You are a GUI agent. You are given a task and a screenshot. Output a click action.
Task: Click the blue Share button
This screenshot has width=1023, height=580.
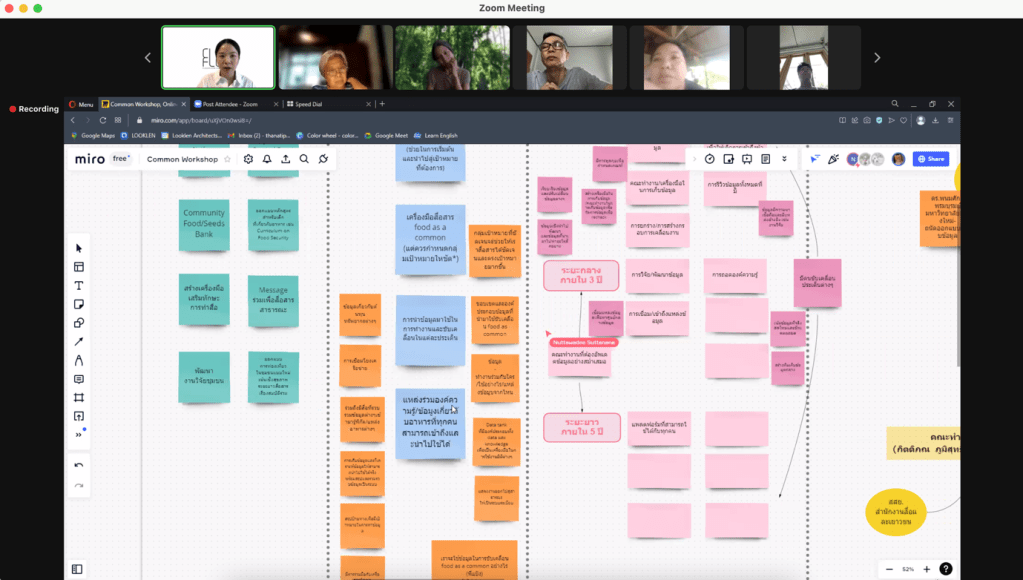(931, 159)
